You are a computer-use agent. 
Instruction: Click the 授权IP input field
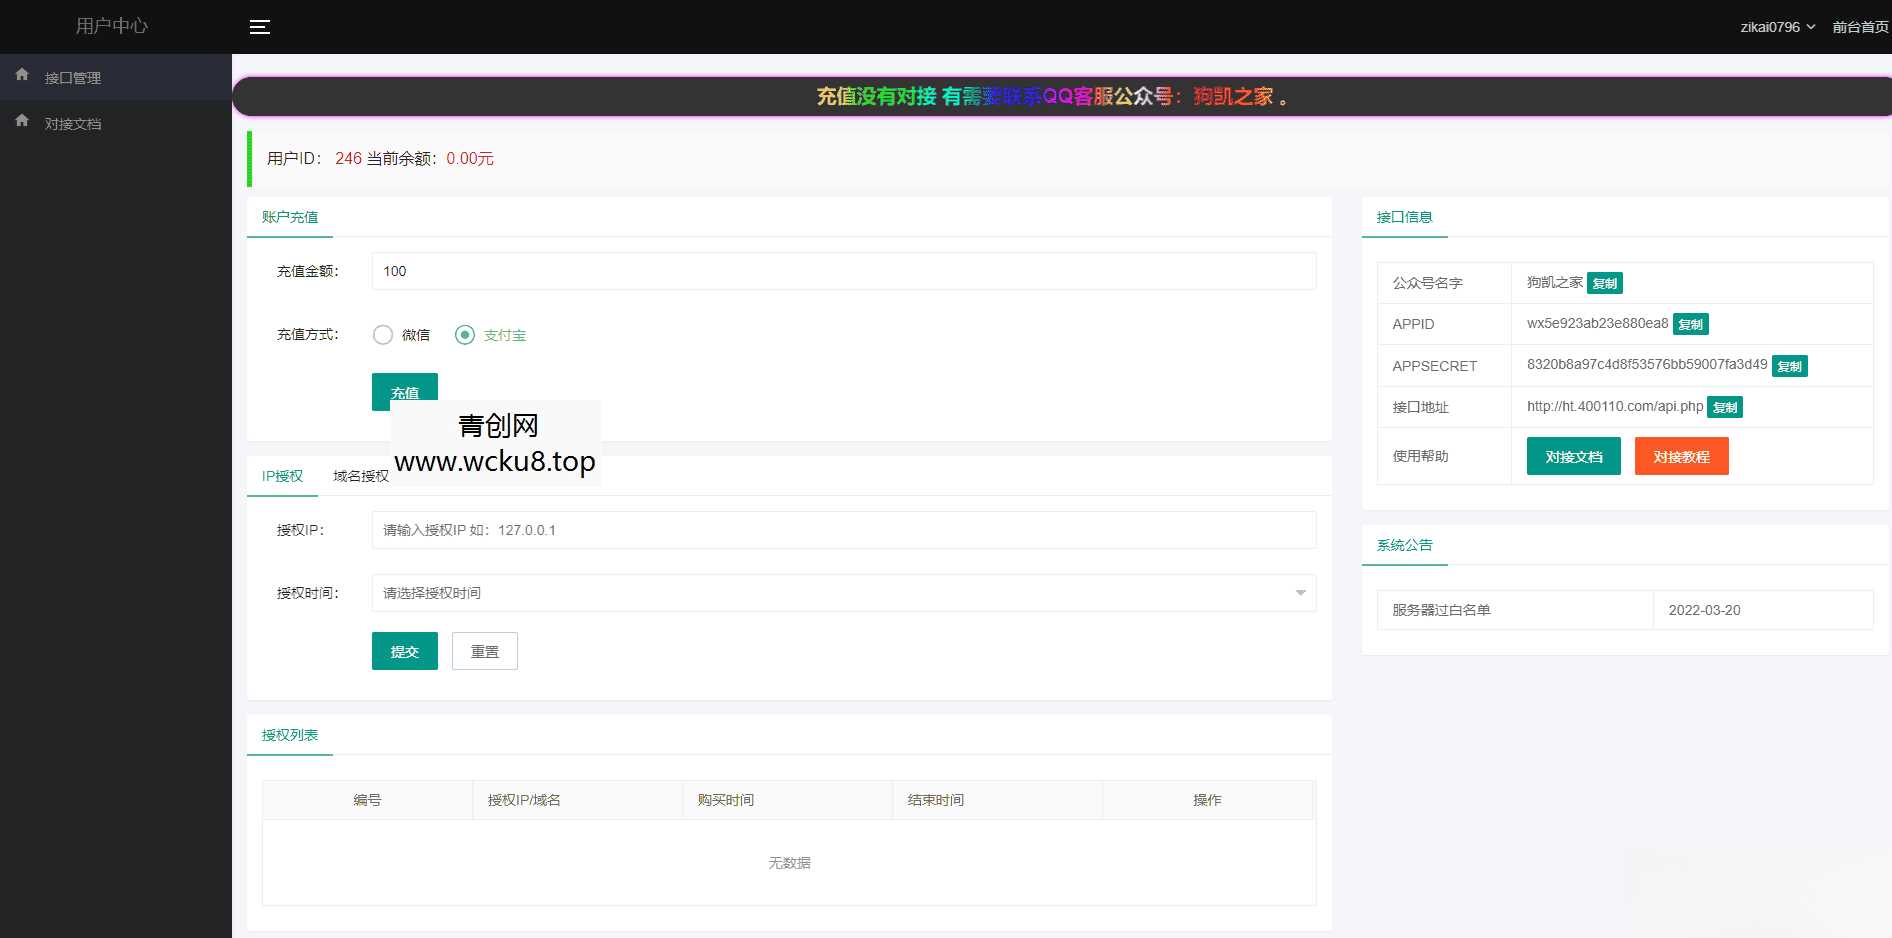[x=842, y=530]
